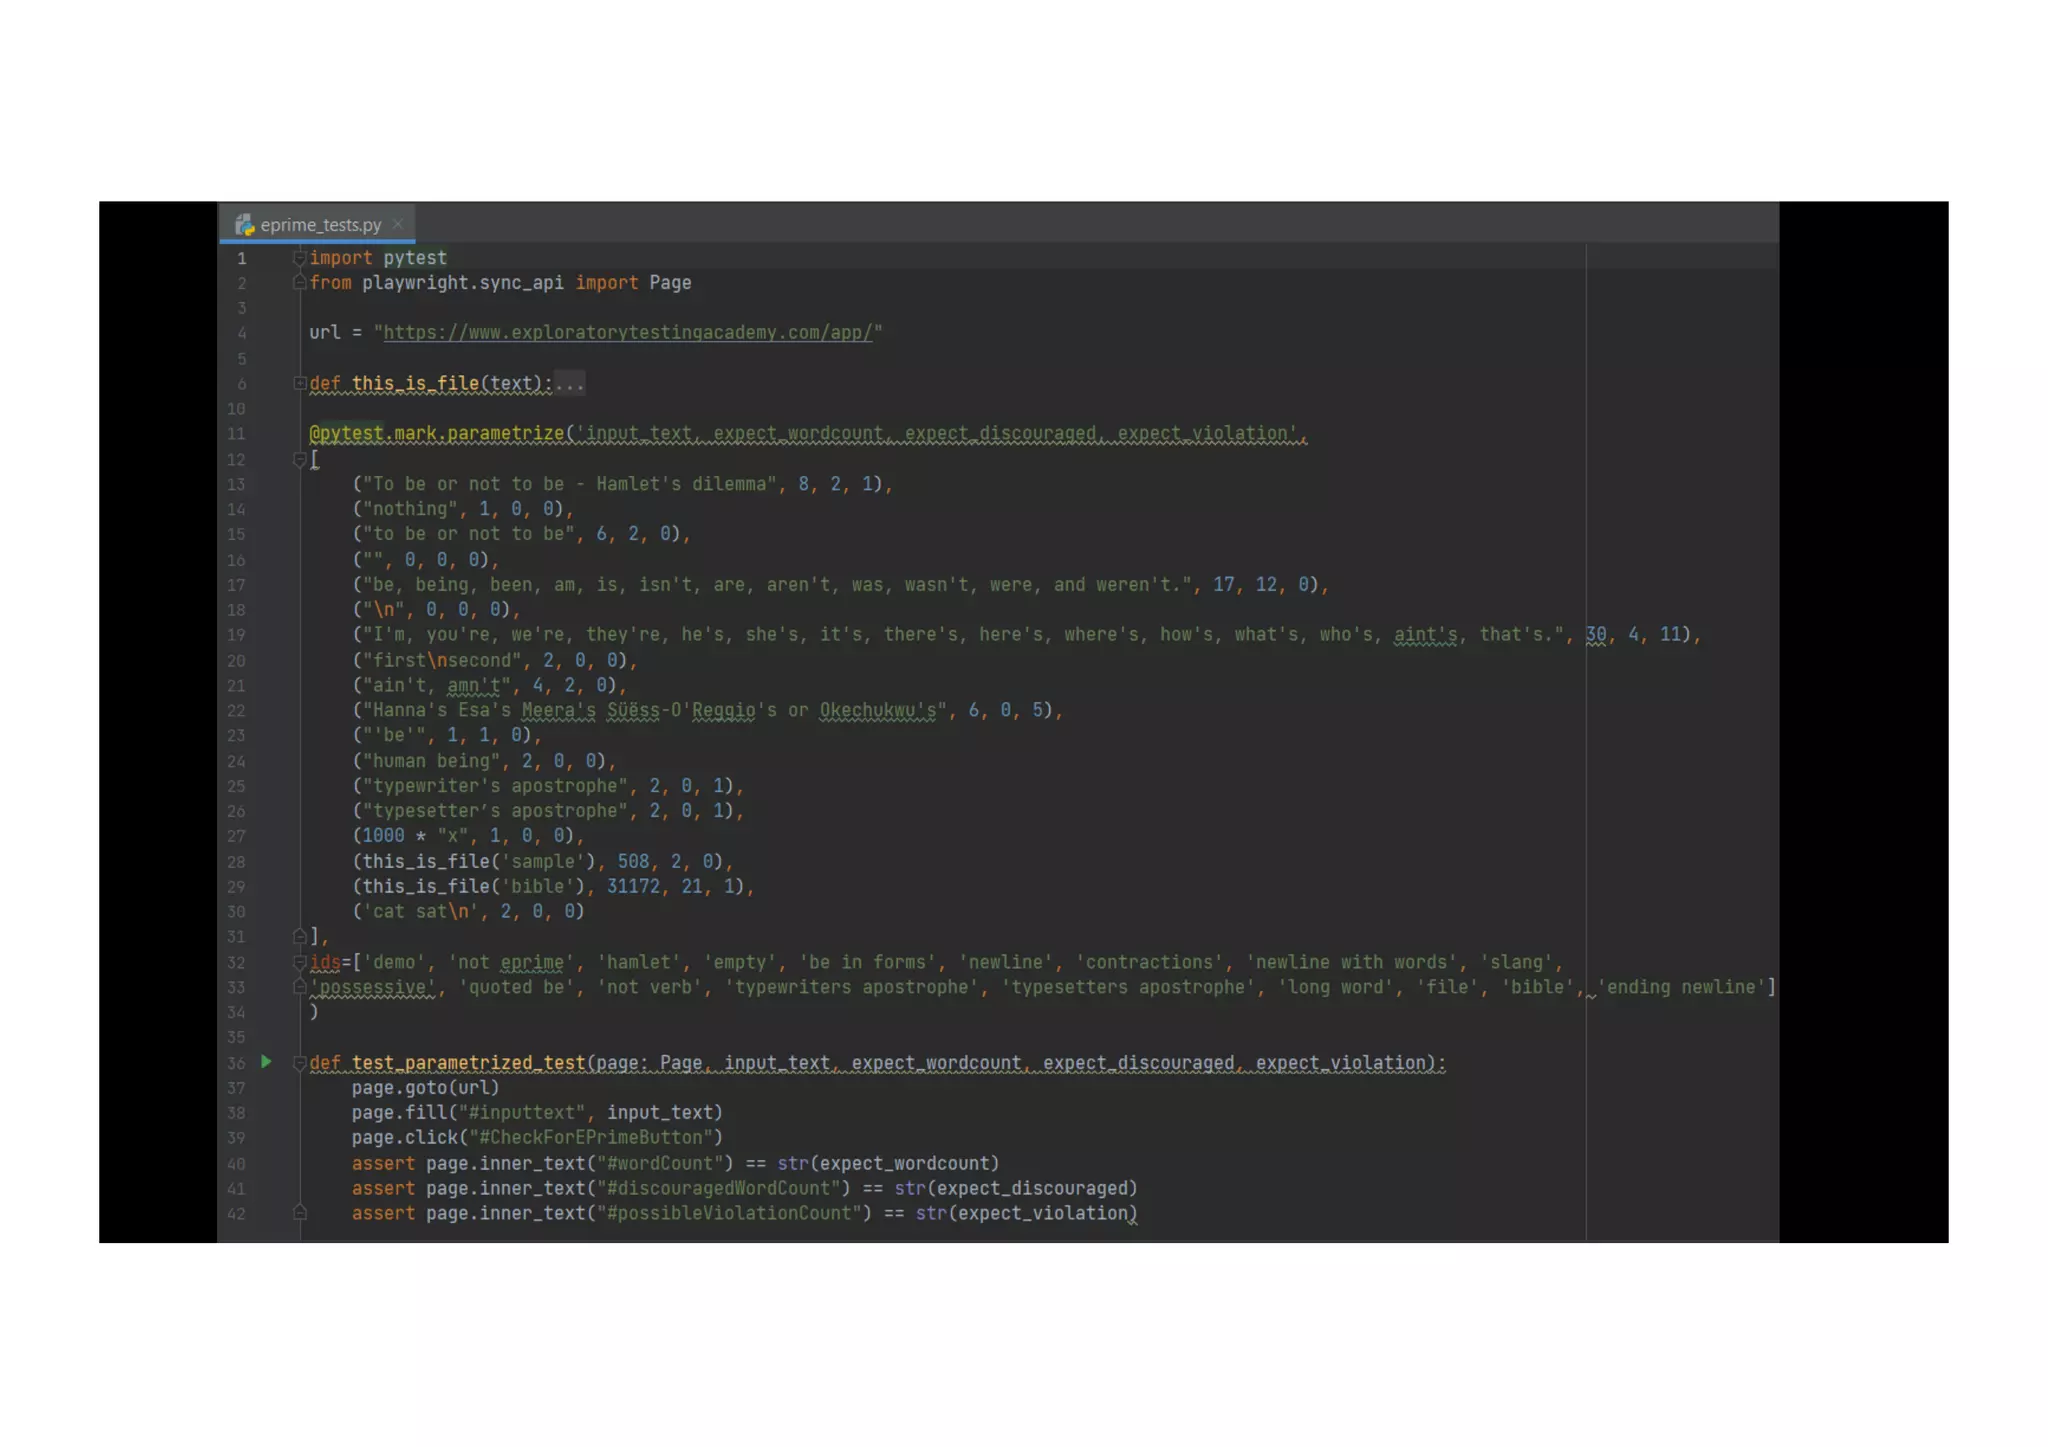The height and width of the screenshot is (1447, 2048).
Task: Click fold end marker at line 31
Action: pyautogui.click(x=299, y=937)
